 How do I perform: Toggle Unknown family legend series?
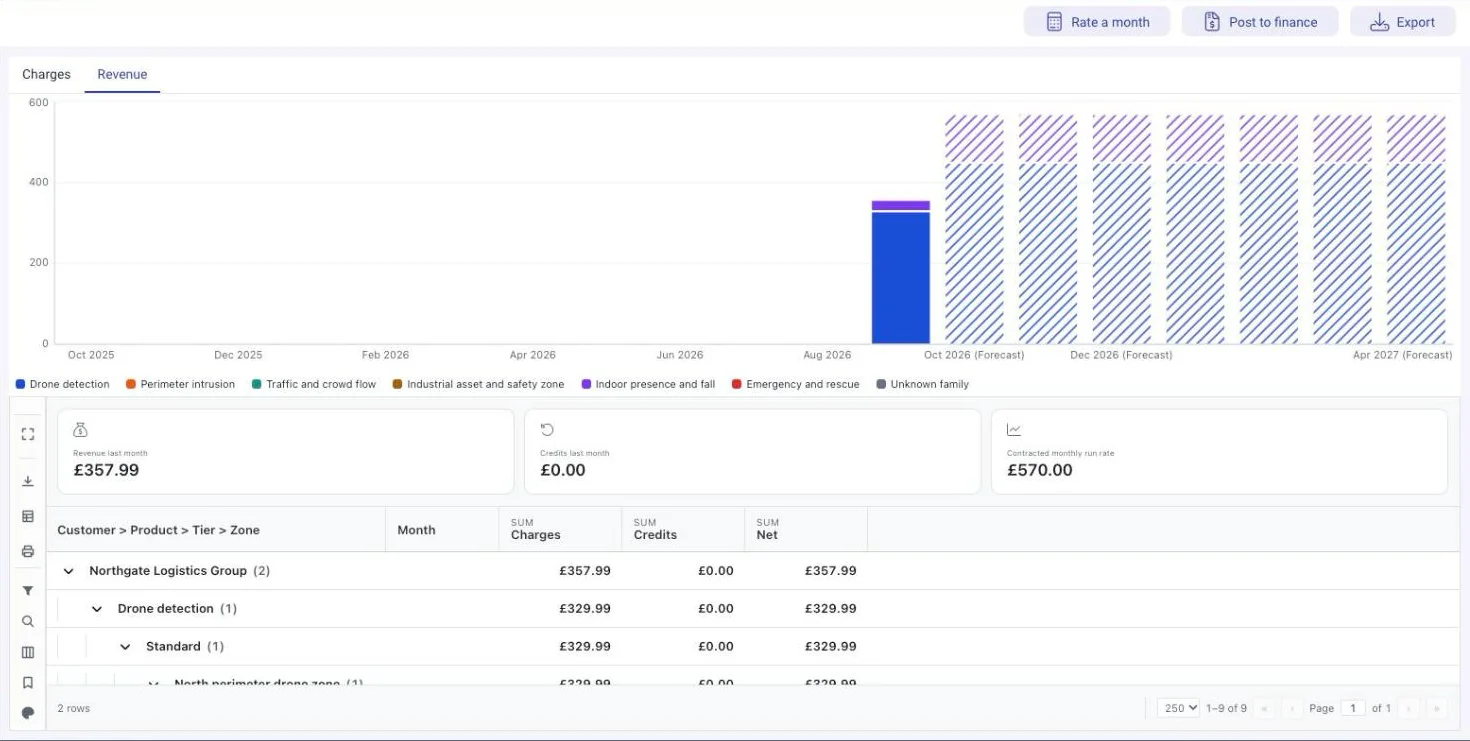coord(922,384)
